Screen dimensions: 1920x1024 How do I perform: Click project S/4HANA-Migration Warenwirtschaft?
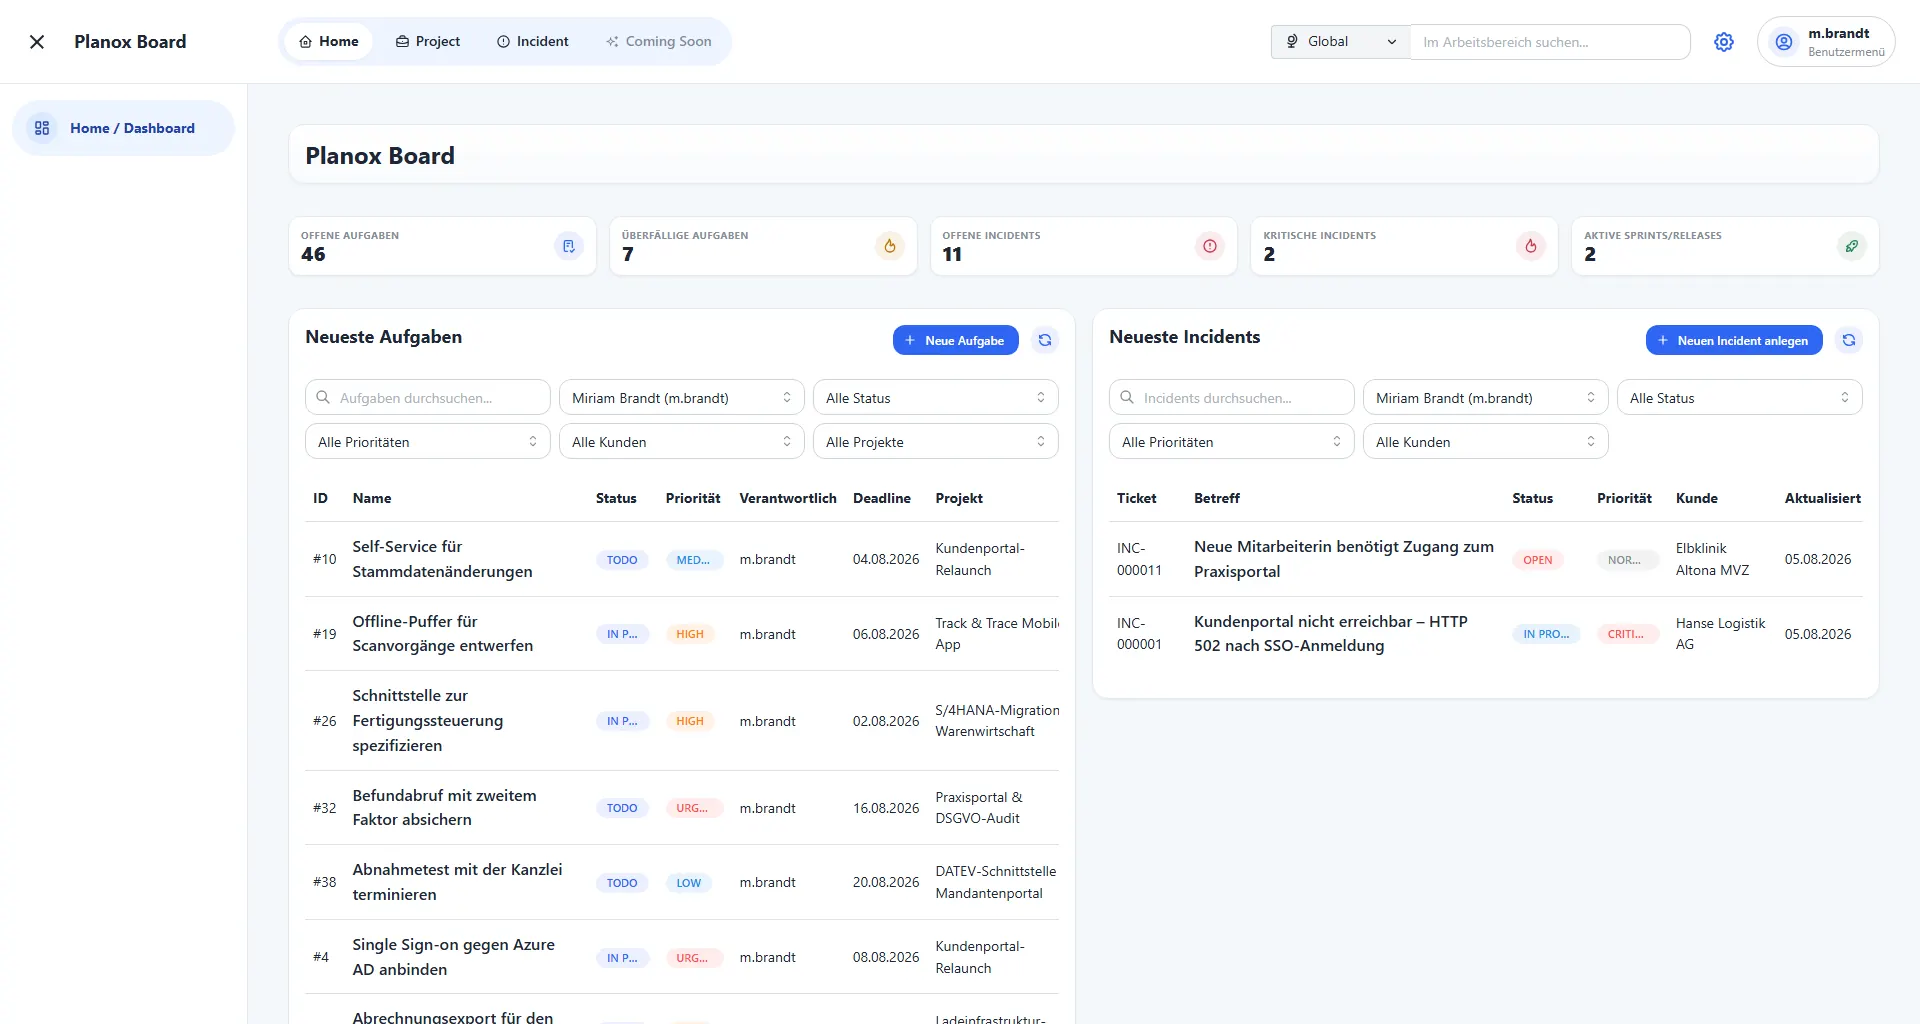click(x=997, y=721)
